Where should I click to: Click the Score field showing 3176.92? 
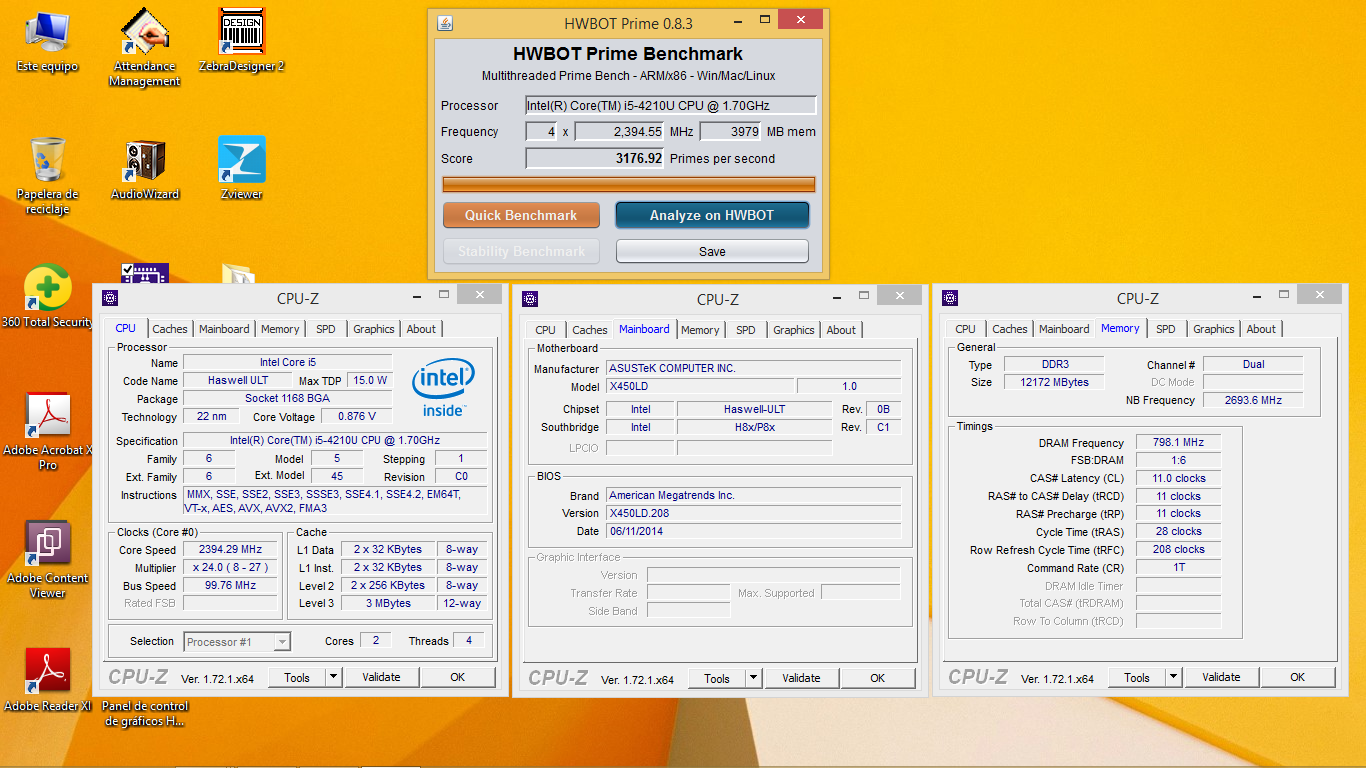(x=595, y=158)
